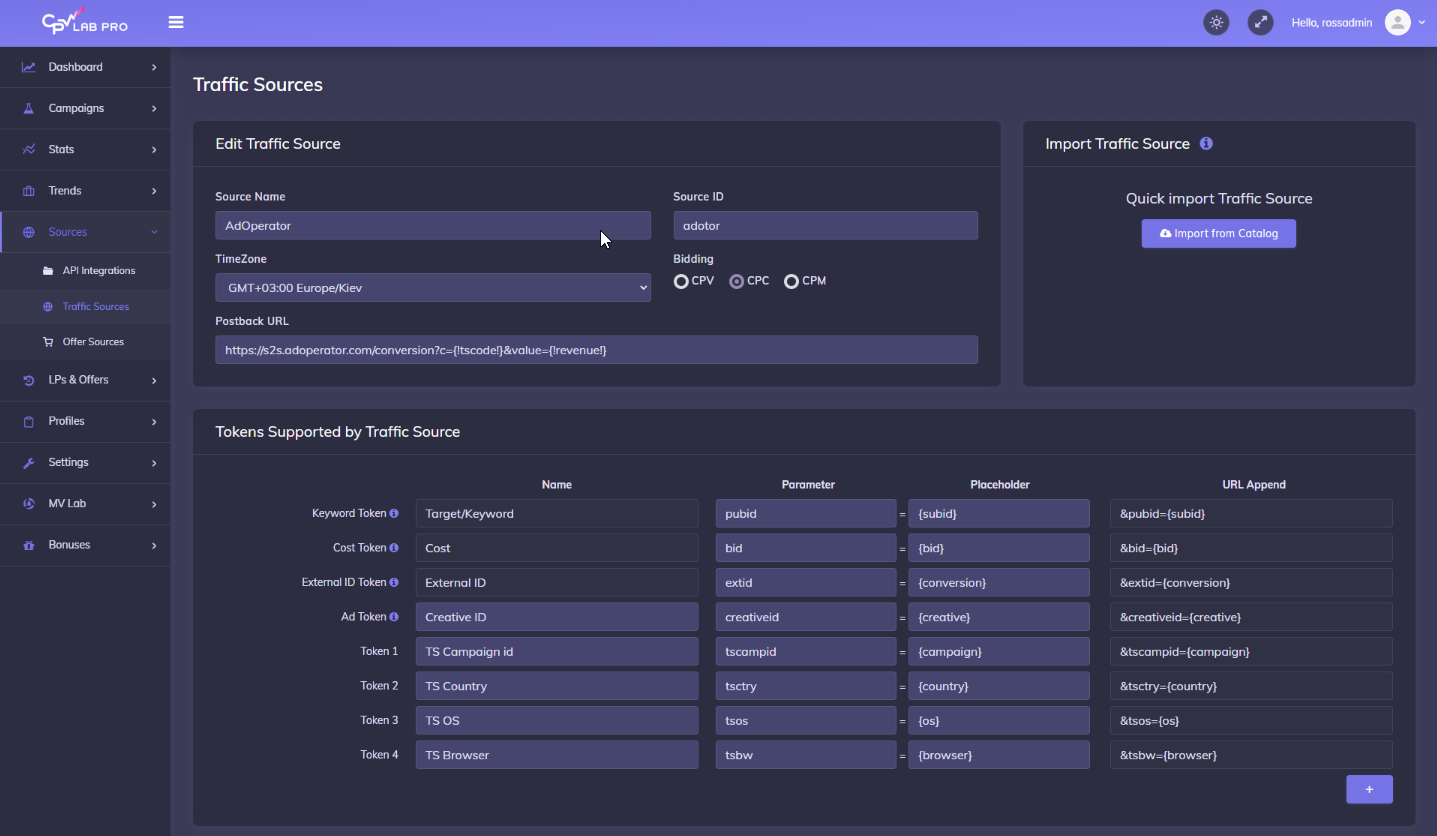1437x836 pixels.
Task: Choose the CPM bidding option
Action: [x=791, y=280]
